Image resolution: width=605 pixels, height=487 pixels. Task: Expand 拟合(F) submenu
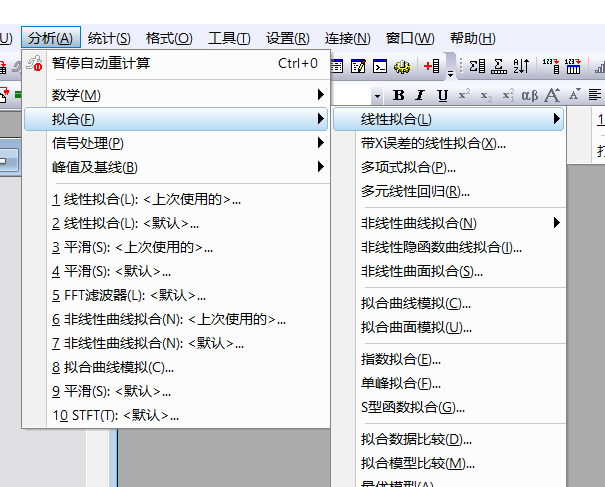point(320,118)
